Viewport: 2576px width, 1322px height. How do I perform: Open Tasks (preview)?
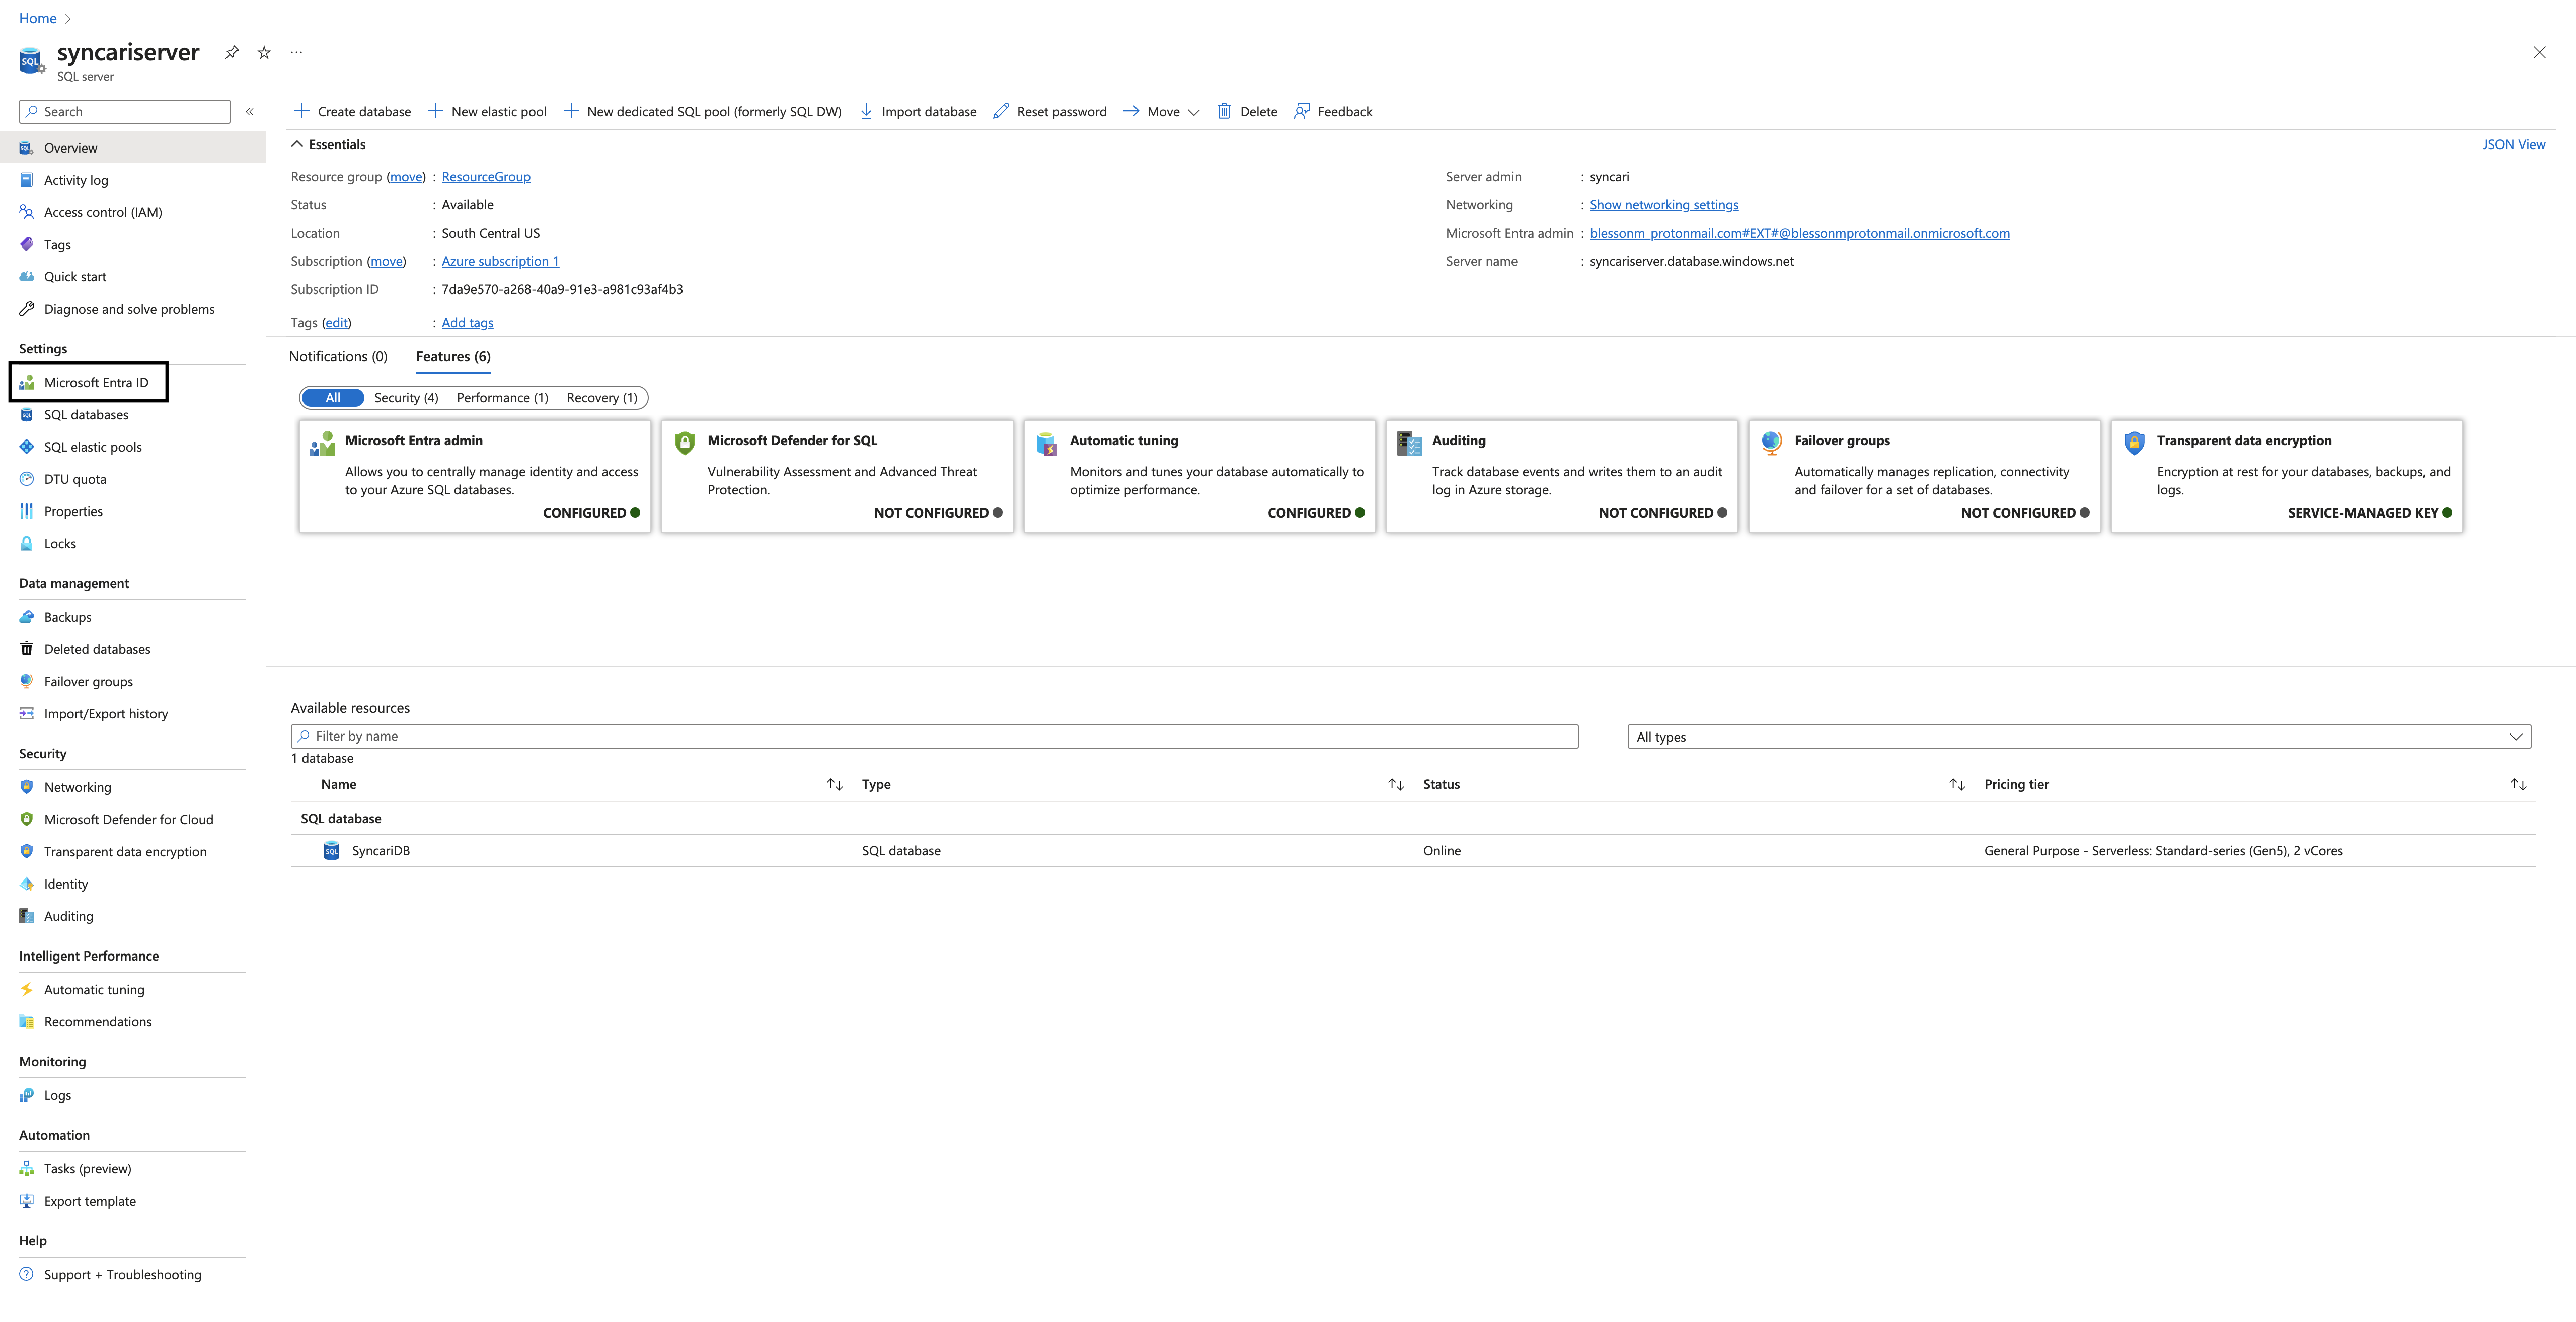[87, 1169]
